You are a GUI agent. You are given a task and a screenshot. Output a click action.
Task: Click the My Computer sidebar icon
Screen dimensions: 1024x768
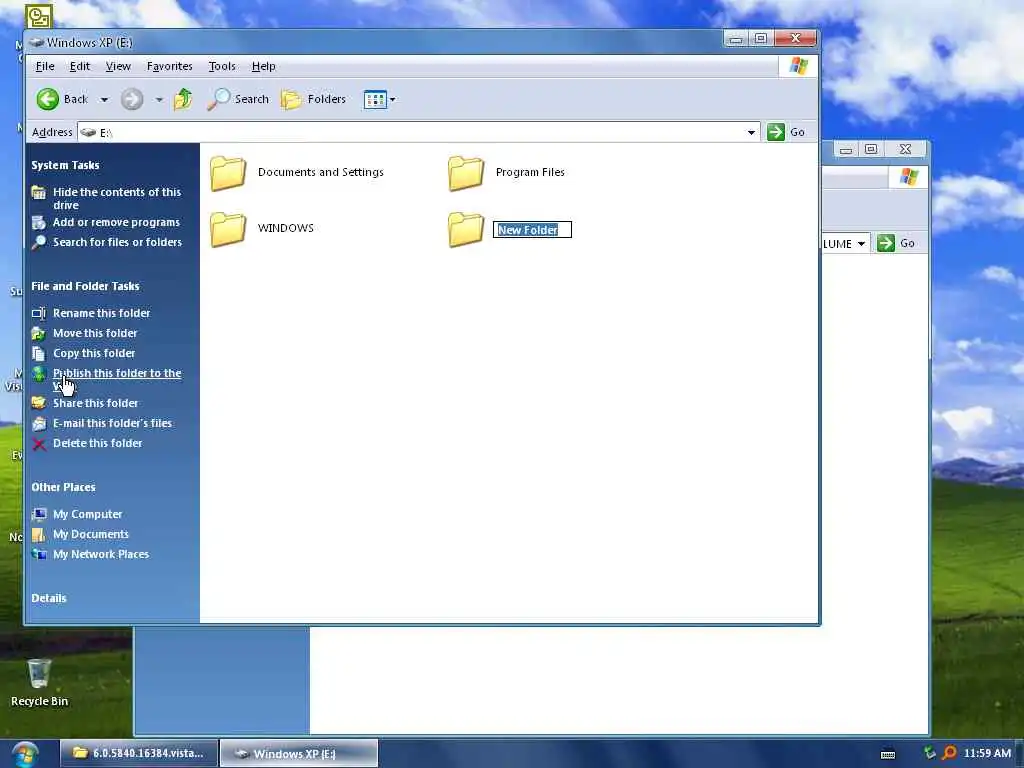39,514
